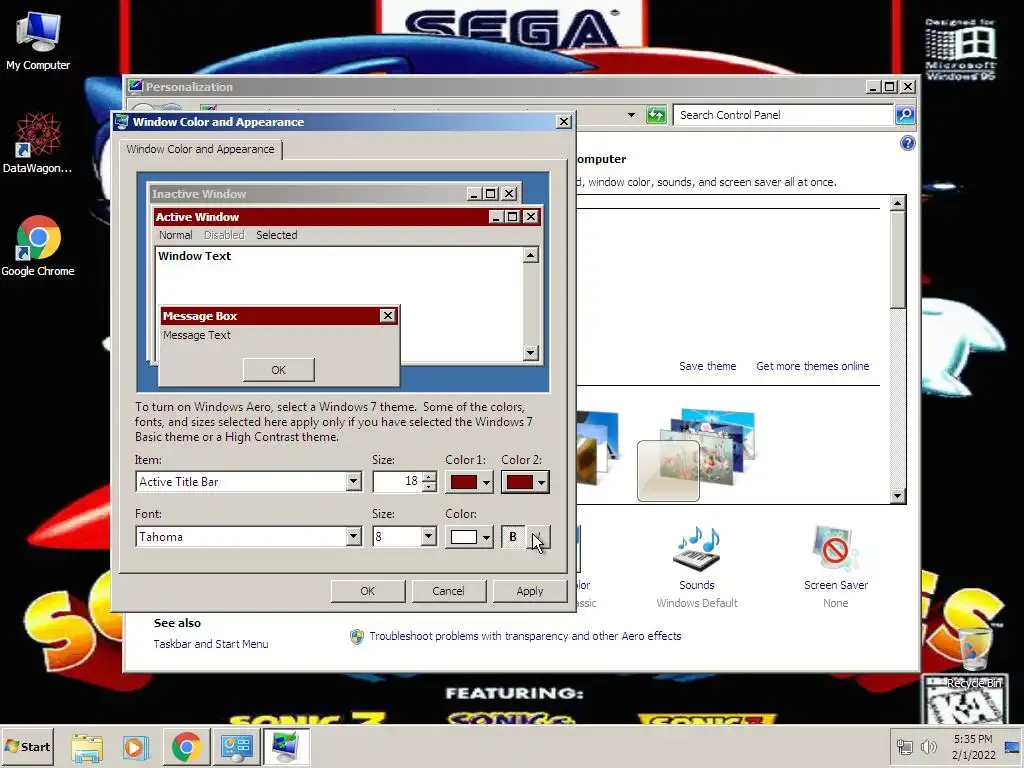
Task: Open Troubleshoot problems with transparency link
Action: 525,636
